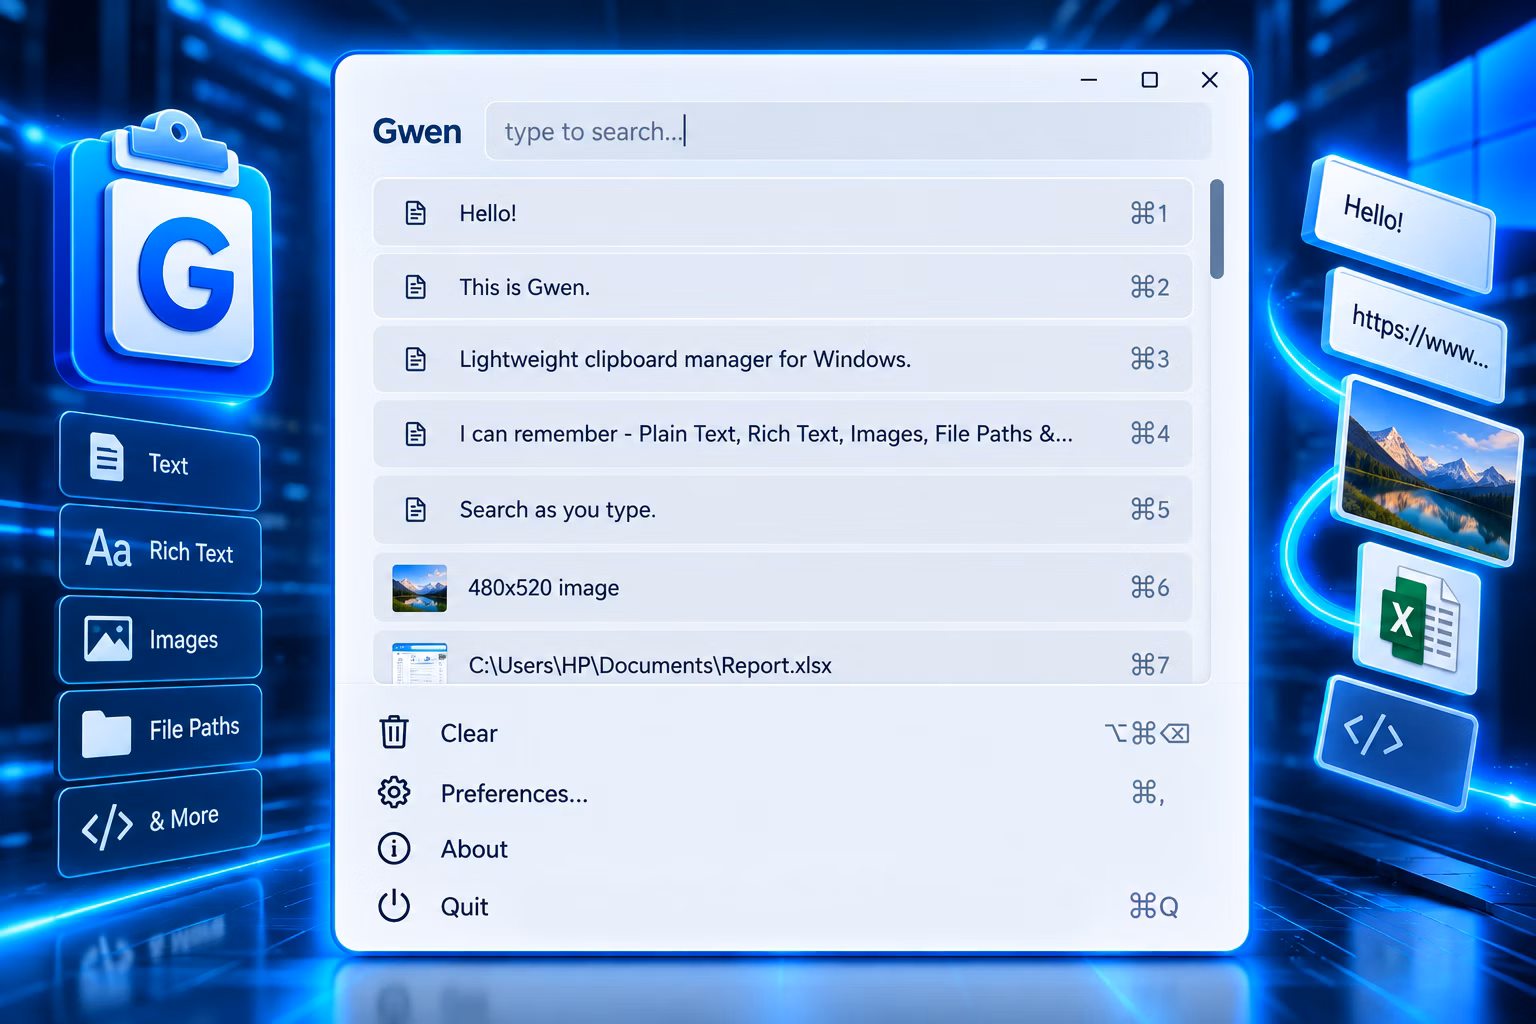Select the I can remember - Plain Text entry
Screen dimensions: 1536x1024
783,434
